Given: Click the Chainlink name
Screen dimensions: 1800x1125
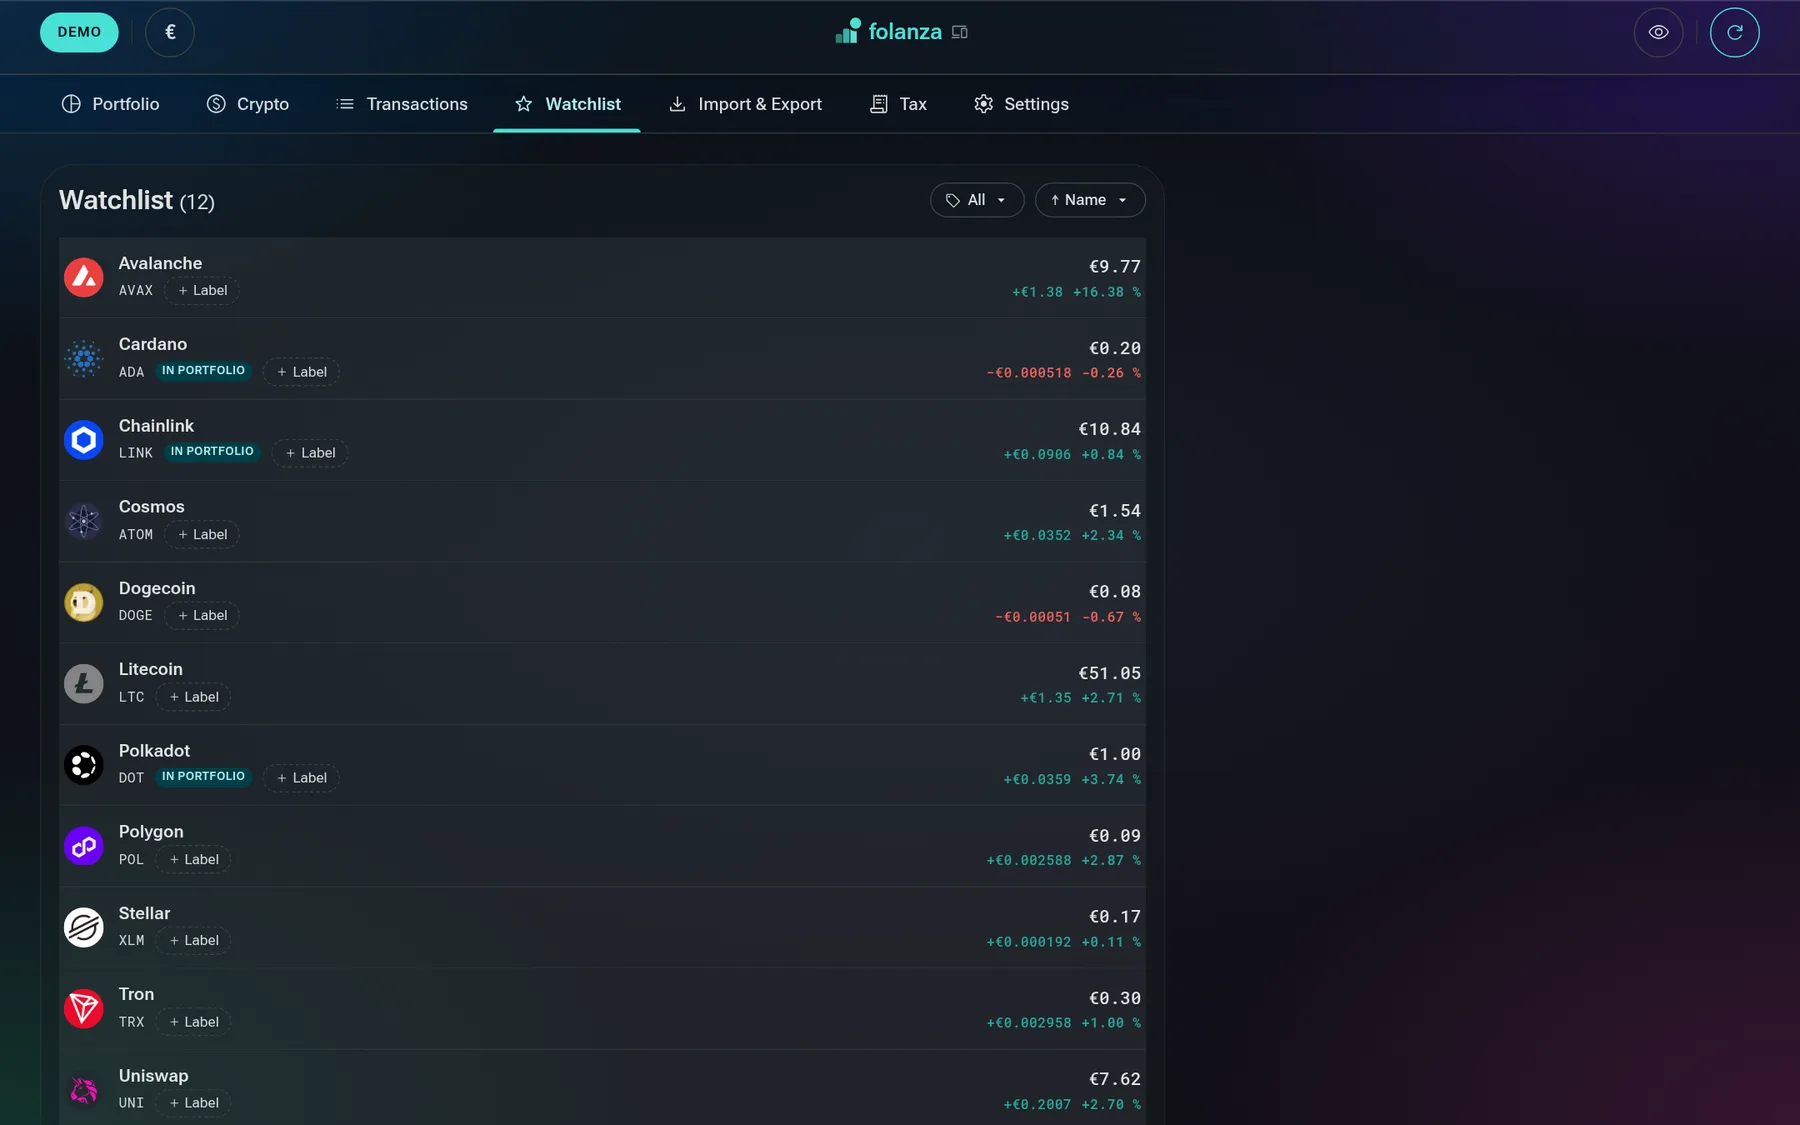Looking at the screenshot, I should tap(156, 426).
